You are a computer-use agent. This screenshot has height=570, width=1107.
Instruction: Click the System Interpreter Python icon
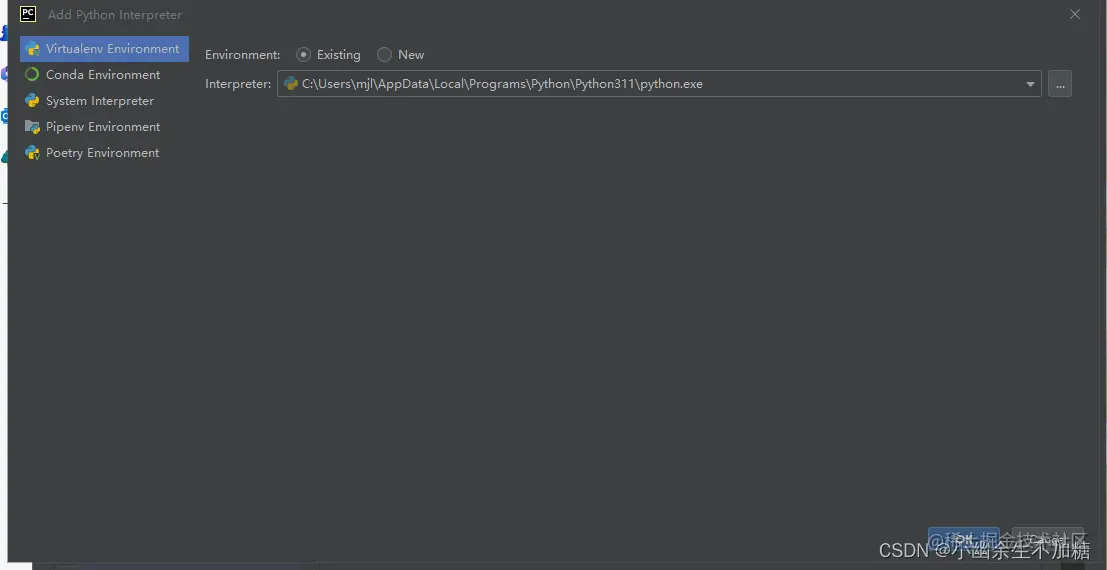(32, 100)
